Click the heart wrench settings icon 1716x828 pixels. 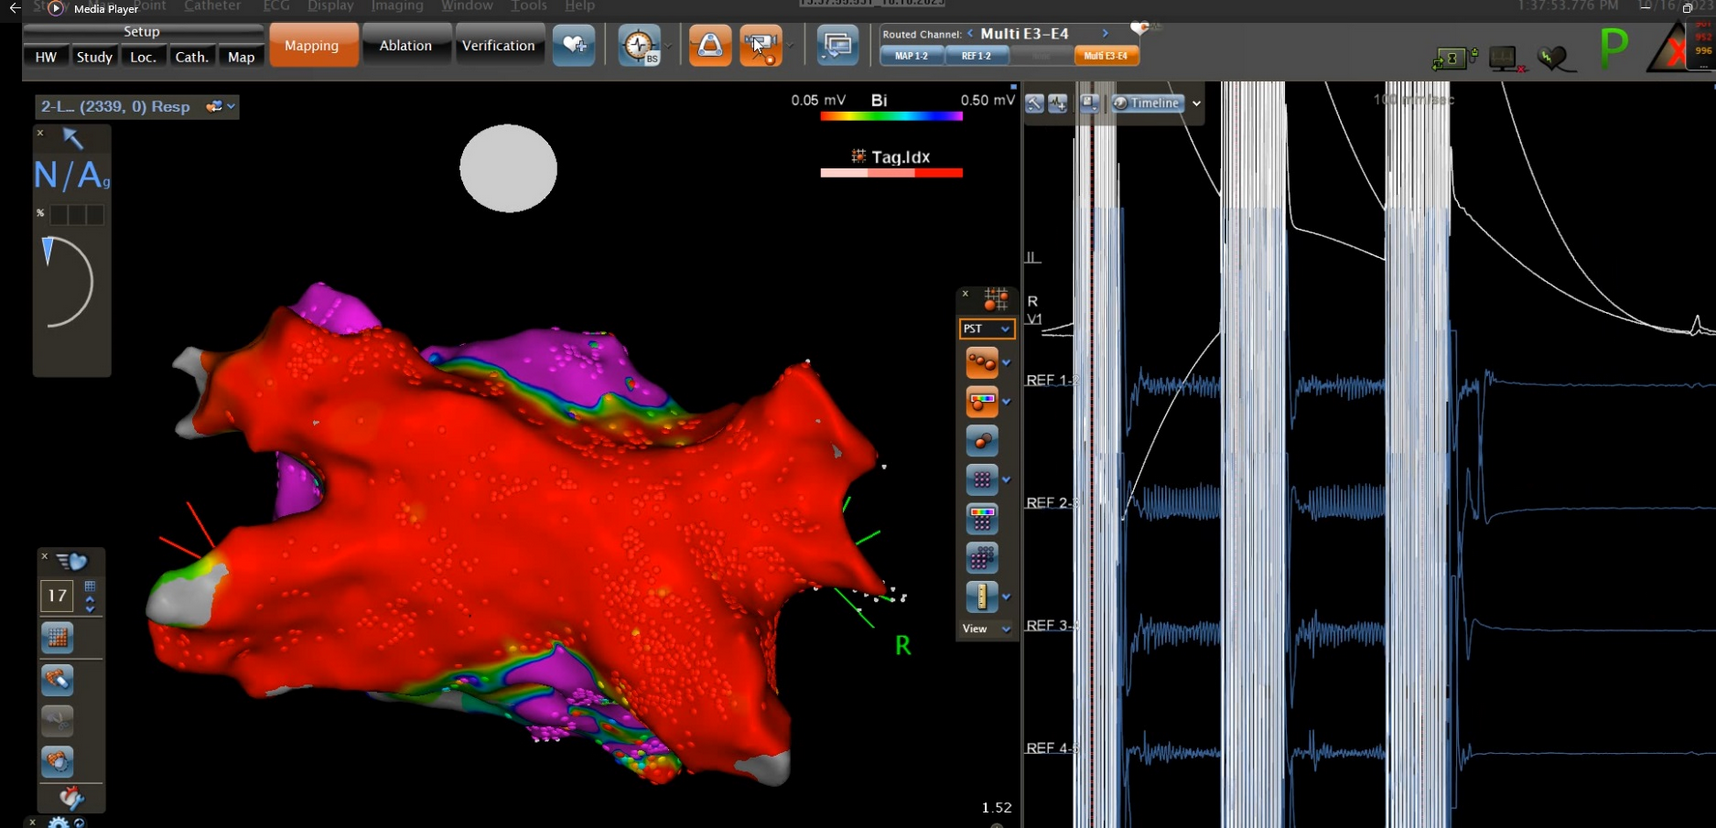tap(70, 797)
